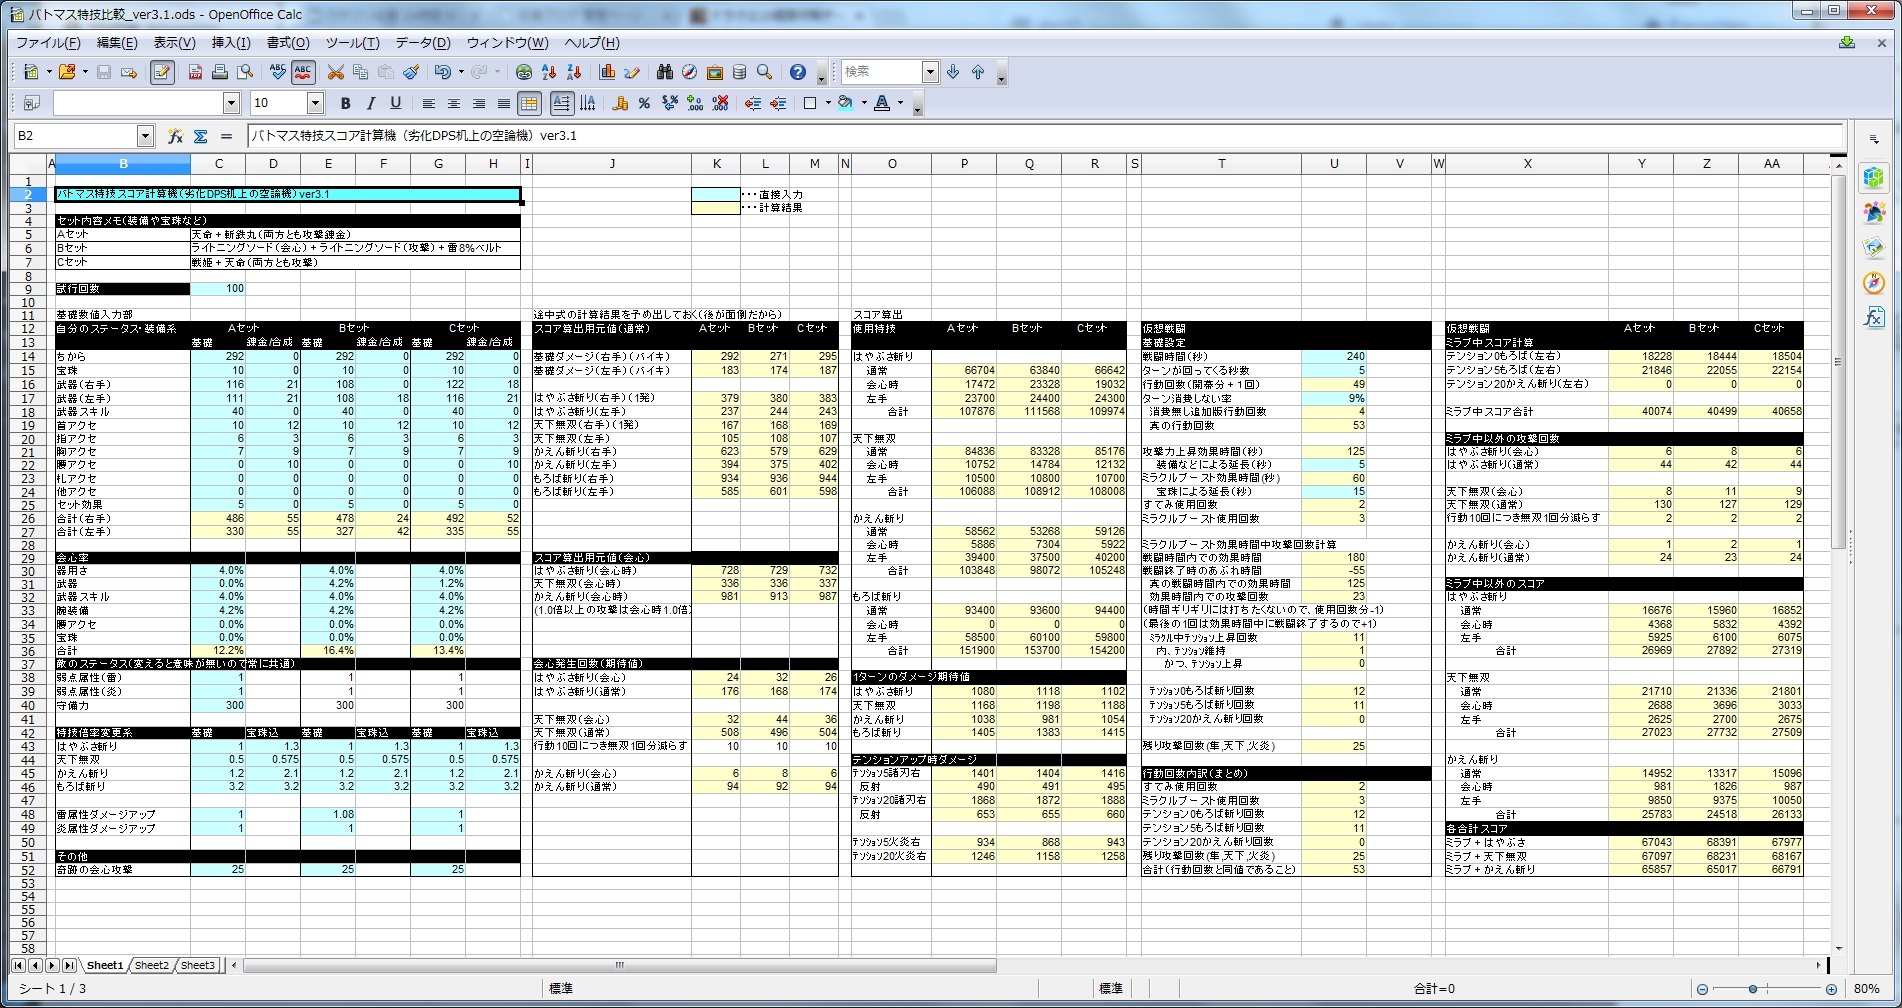The width and height of the screenshot is (1902, 1008).
Task: Open the Navigator compass in the toolbar
Action: pyautogui.click(x=690, y=72)
